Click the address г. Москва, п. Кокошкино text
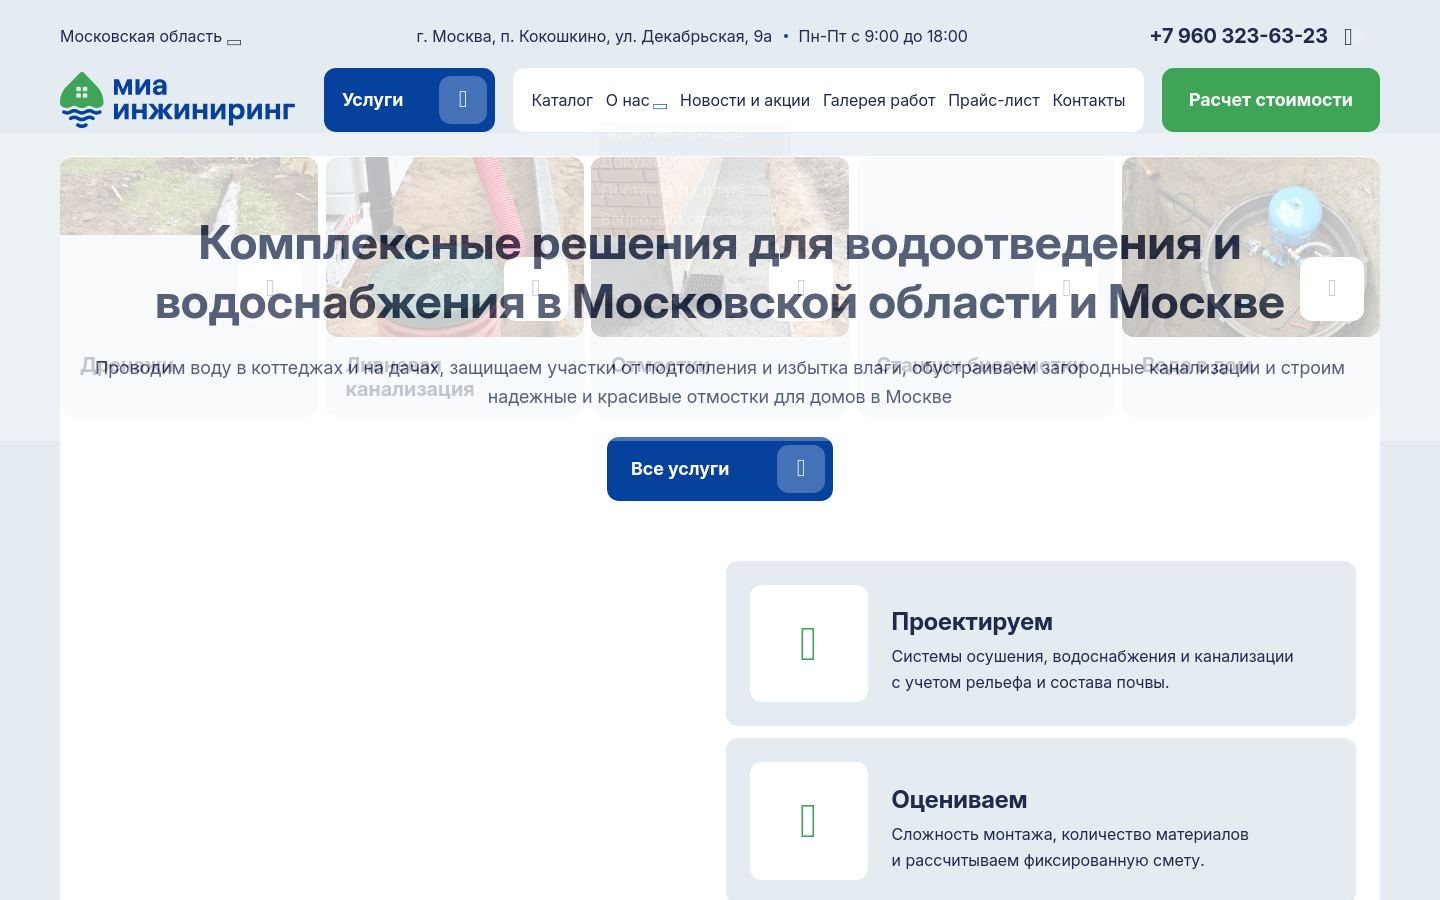The image size is (1440, 900). point(594,37)
